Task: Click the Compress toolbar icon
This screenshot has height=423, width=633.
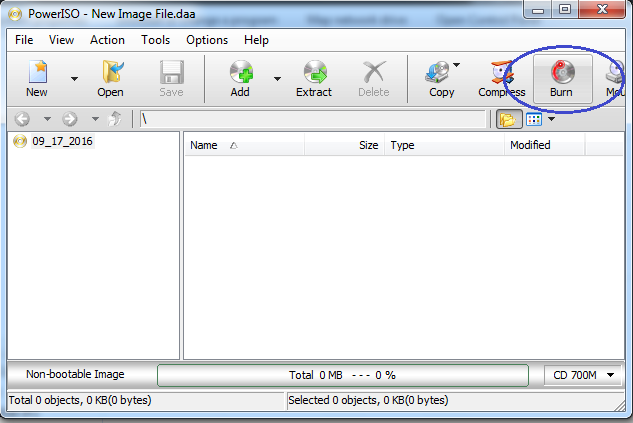Action: pos(502,73)
